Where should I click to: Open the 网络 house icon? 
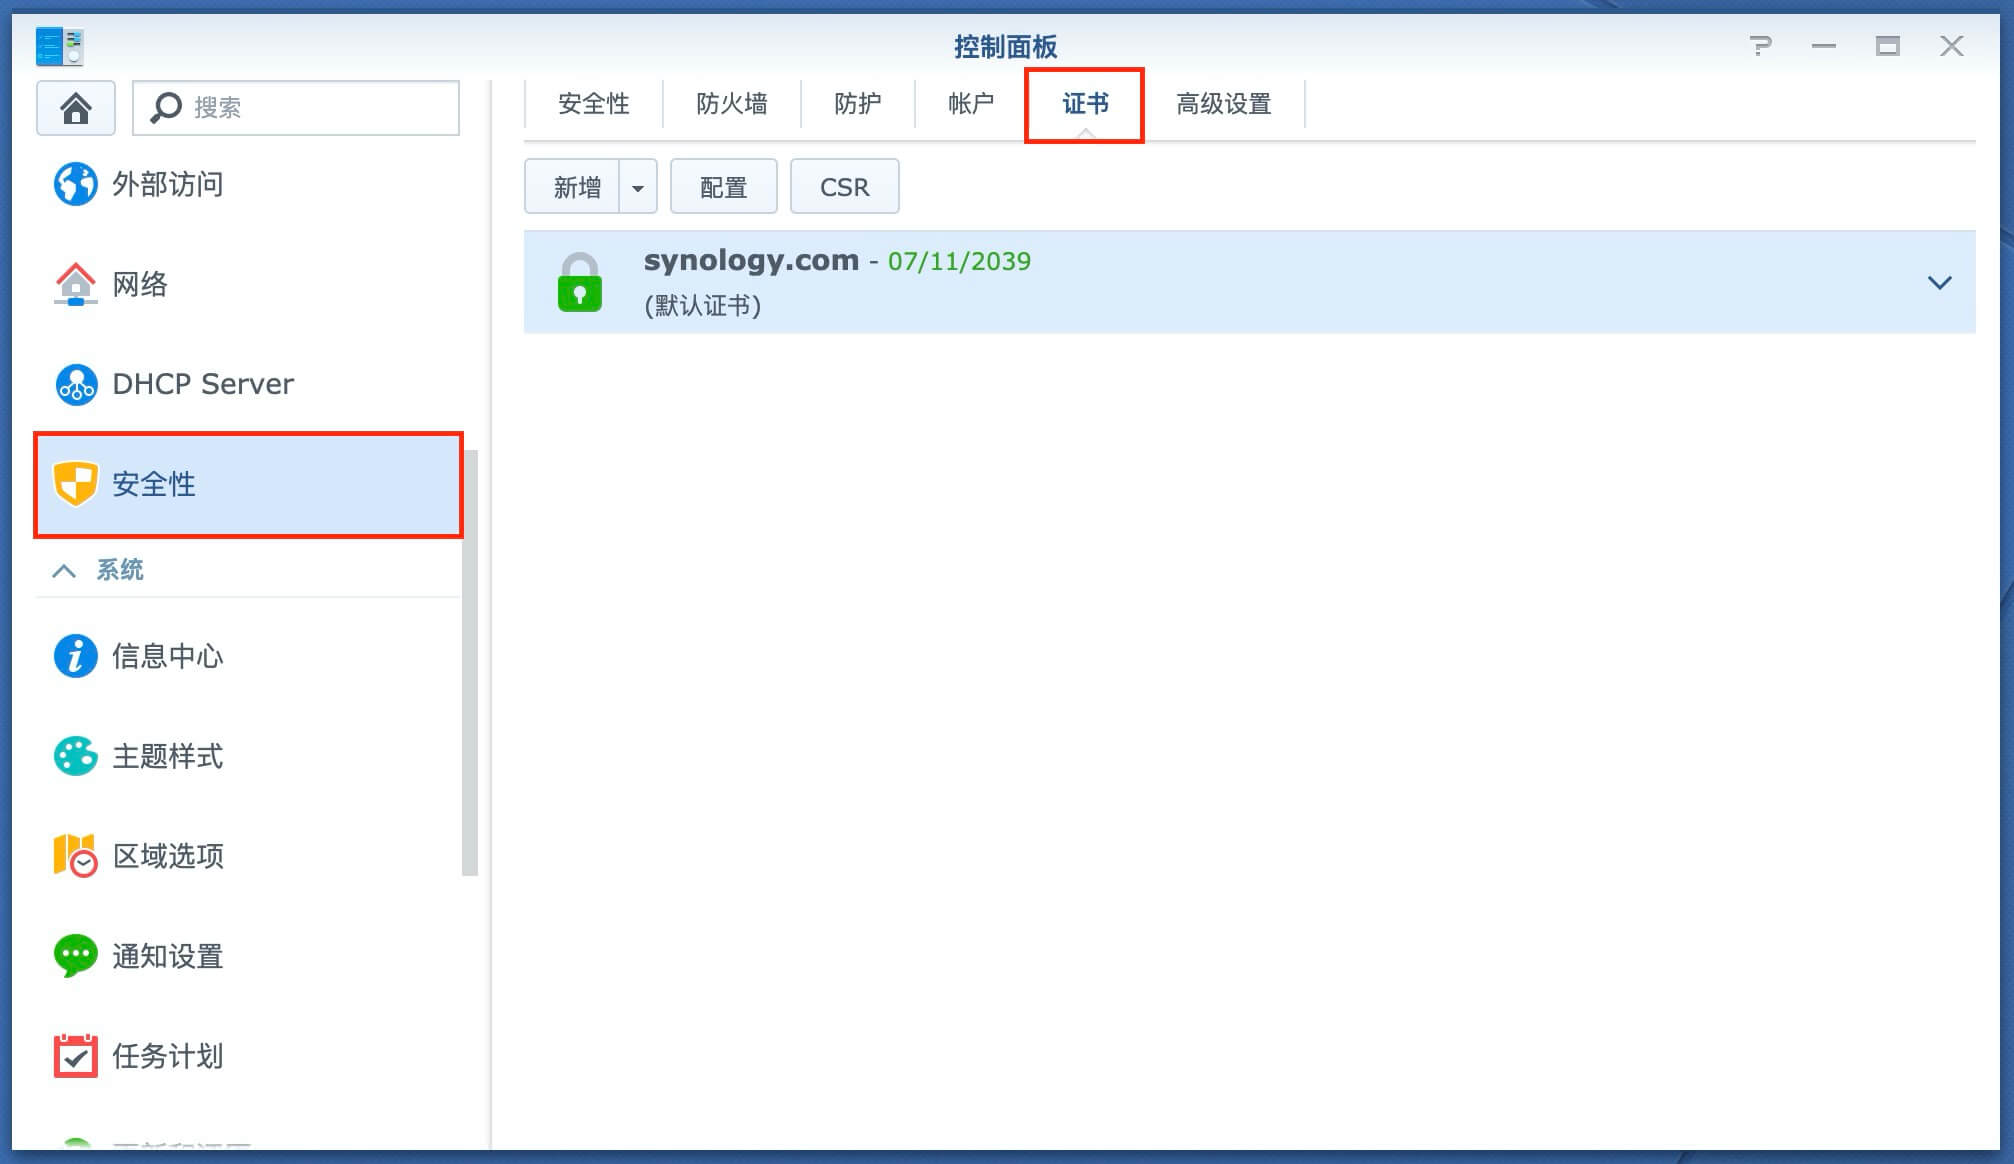coord(75,284)
